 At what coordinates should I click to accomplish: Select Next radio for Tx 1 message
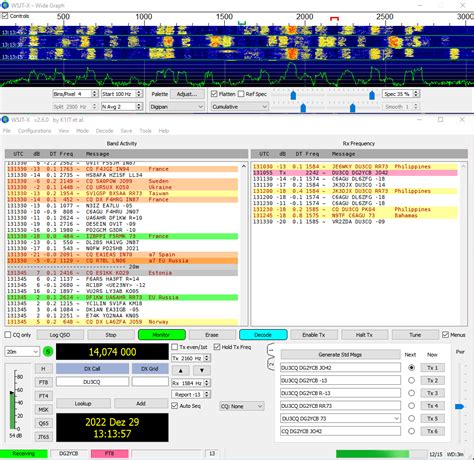tap(411, 368)
